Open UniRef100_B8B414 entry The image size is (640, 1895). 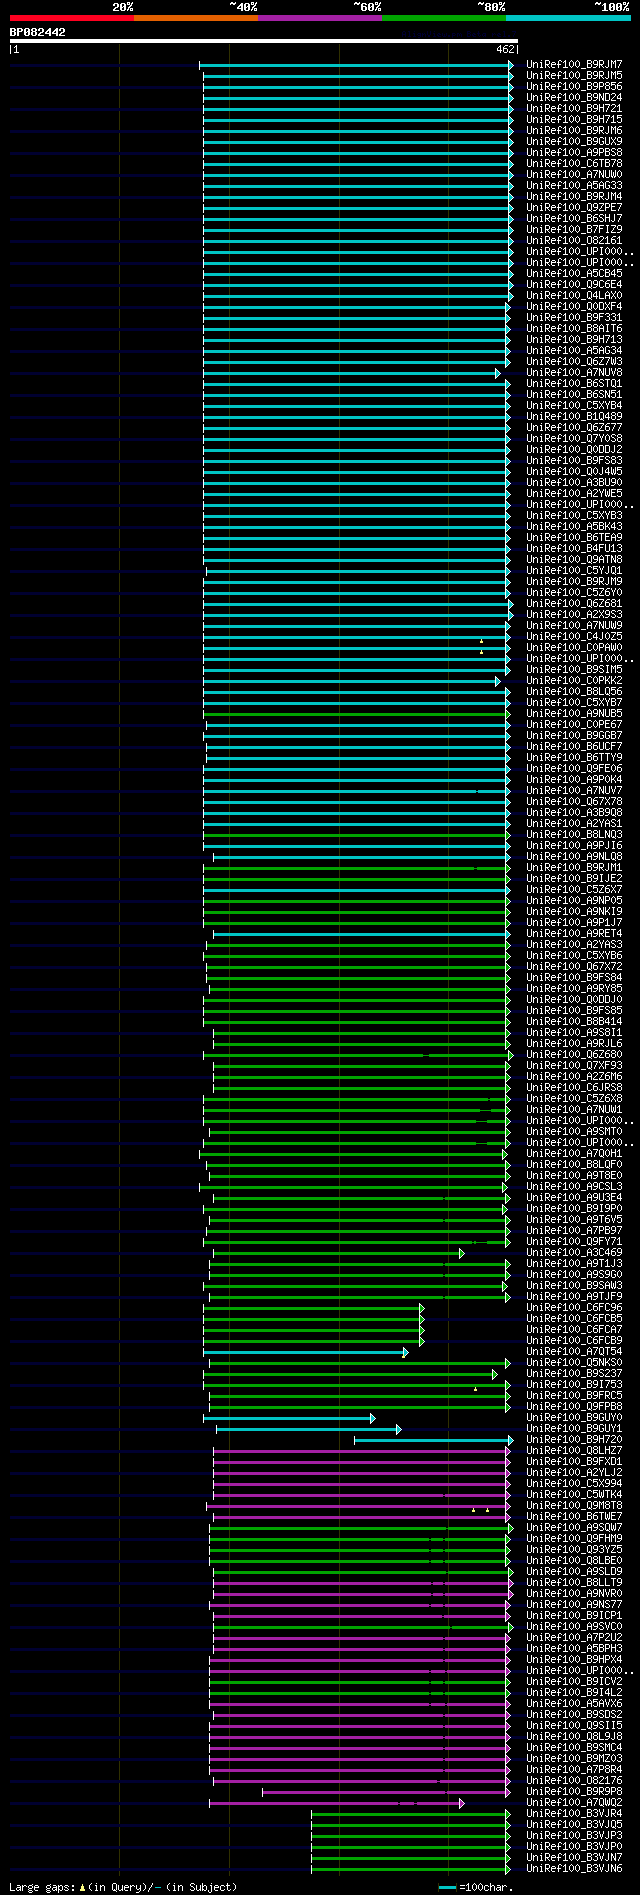574,1022
